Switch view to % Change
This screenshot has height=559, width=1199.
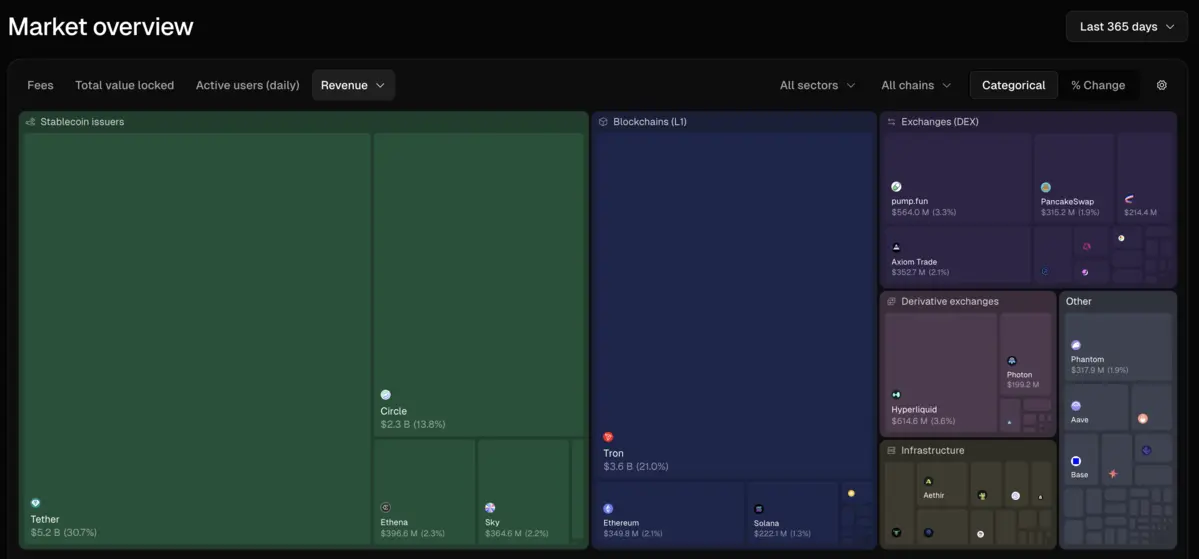point(1098,86)
